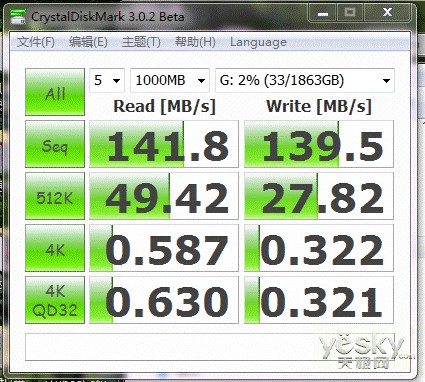425x382 pixels.
Task: Open the drive dropdown showing G: 2%
Action: (x=305, y=80)
